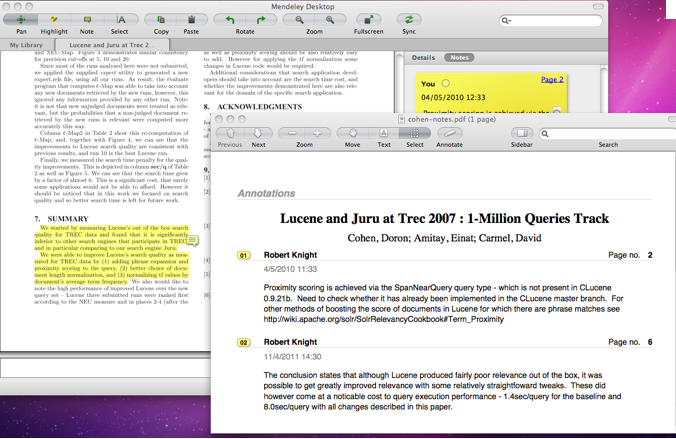Switch Preview to Move mode
676x439 pixels.
[x=353, y=133]
